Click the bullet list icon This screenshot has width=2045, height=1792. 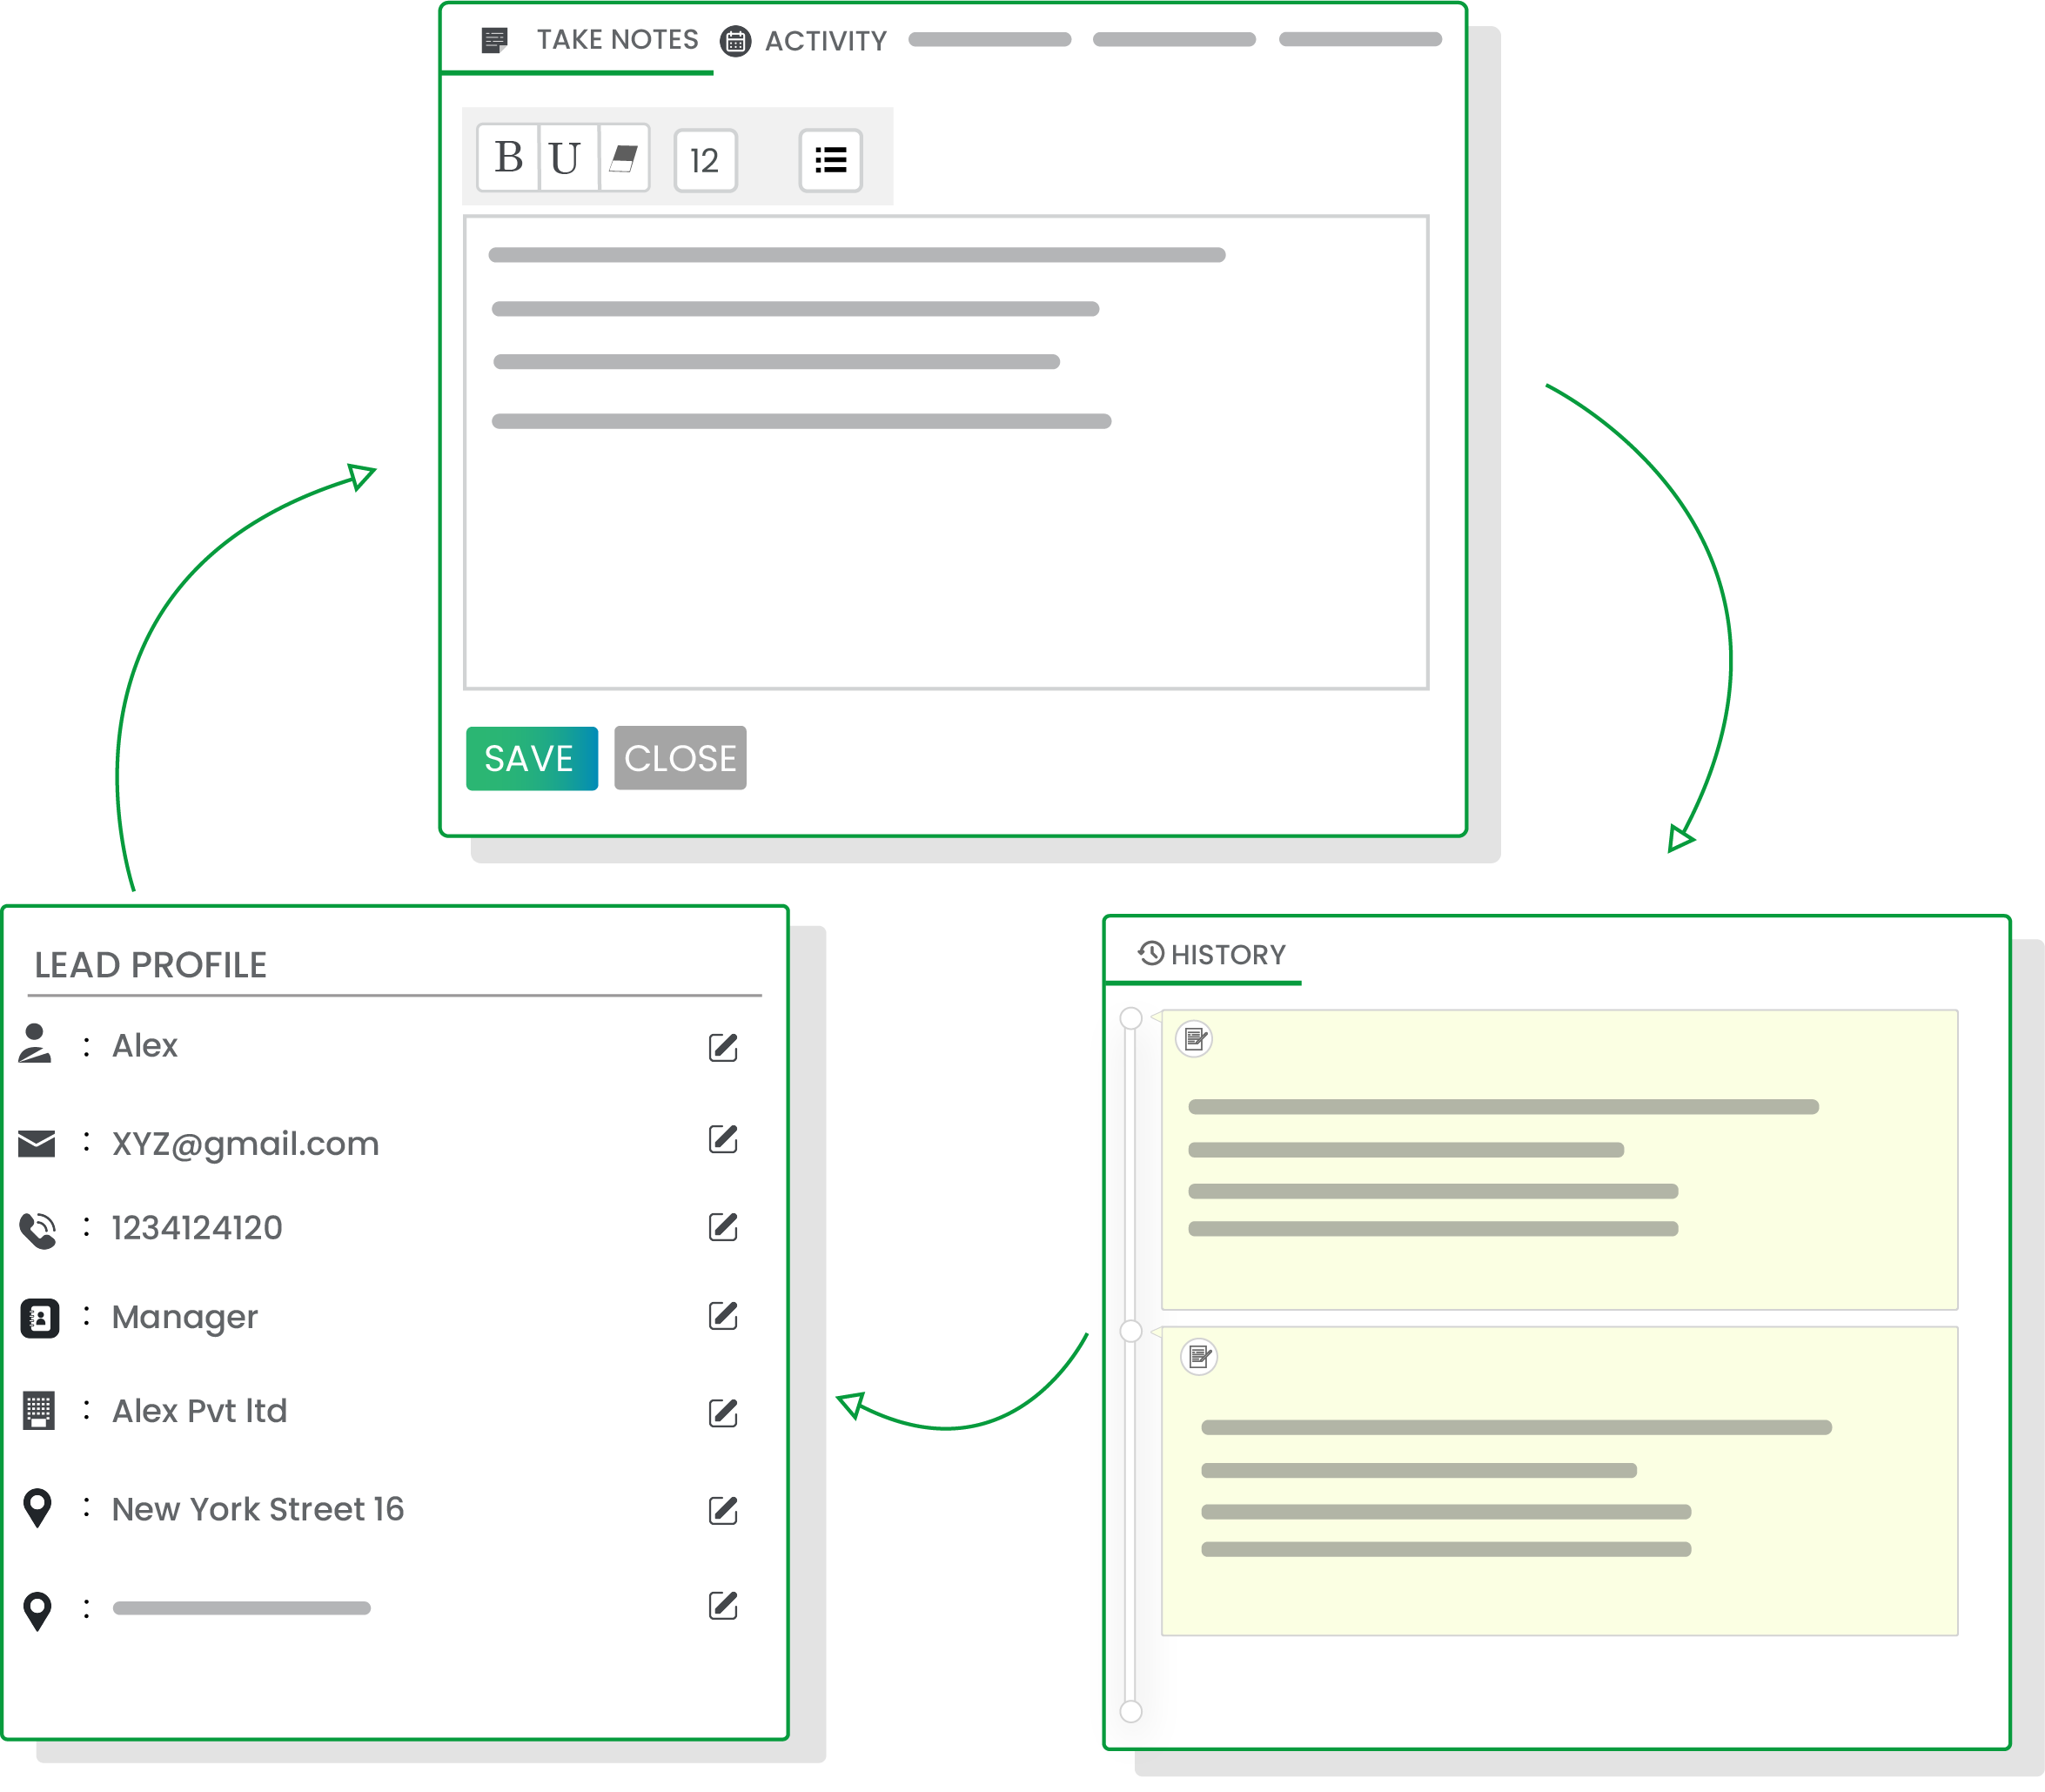coord(831,160)
